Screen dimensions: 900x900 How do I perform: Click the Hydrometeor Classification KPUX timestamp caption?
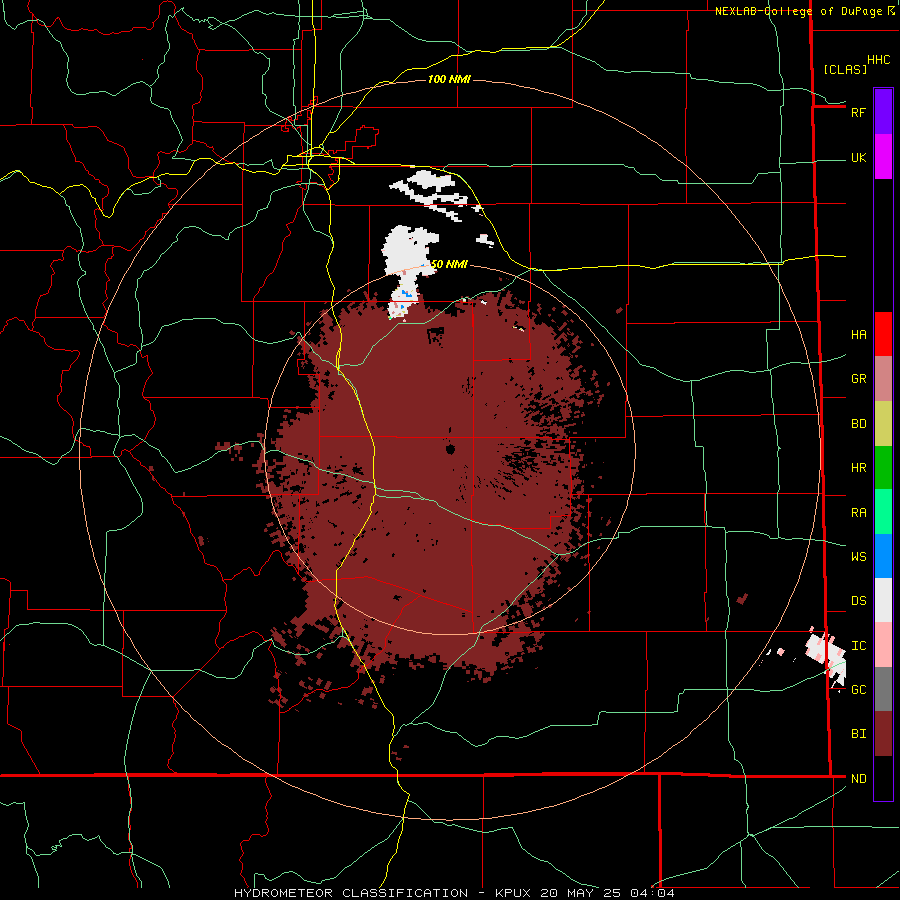tap(454, 893)
